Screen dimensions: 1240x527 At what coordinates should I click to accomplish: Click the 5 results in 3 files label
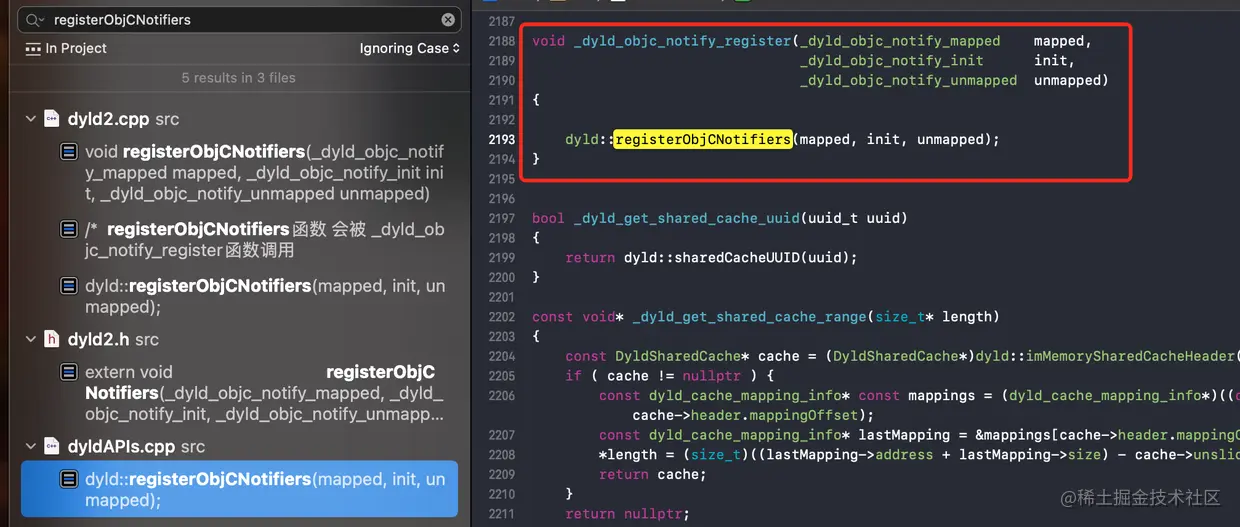point(238,77)
